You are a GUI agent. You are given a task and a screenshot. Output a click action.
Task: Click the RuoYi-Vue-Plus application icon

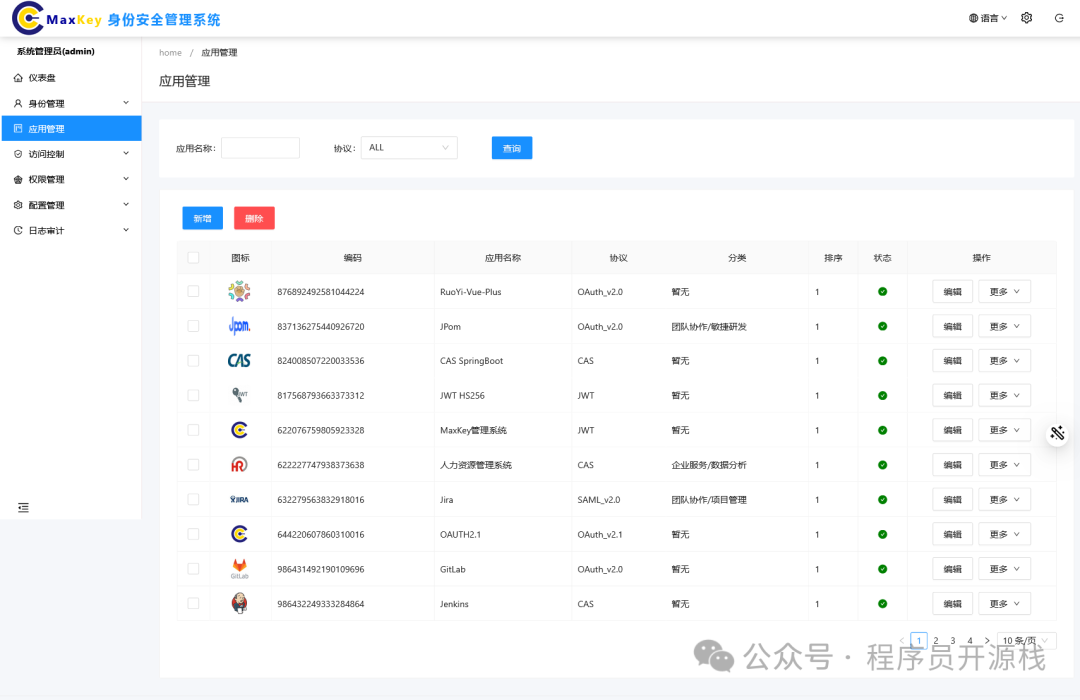click(239, 291)
